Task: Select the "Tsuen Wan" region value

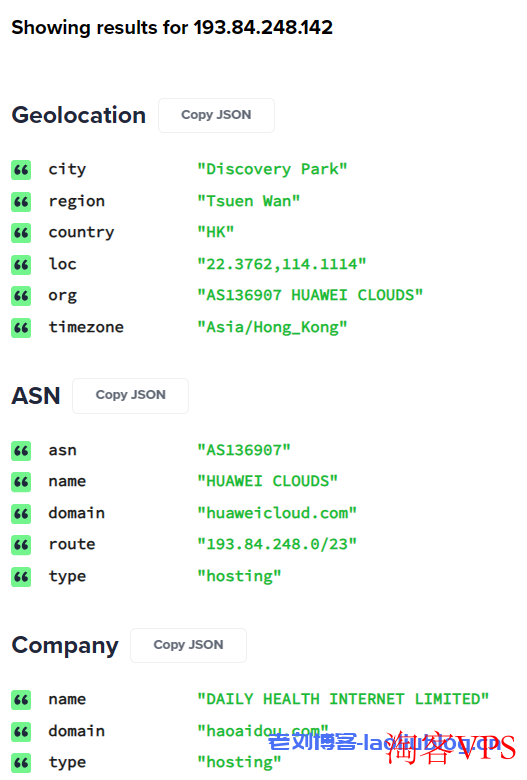Action: [248, 201]
